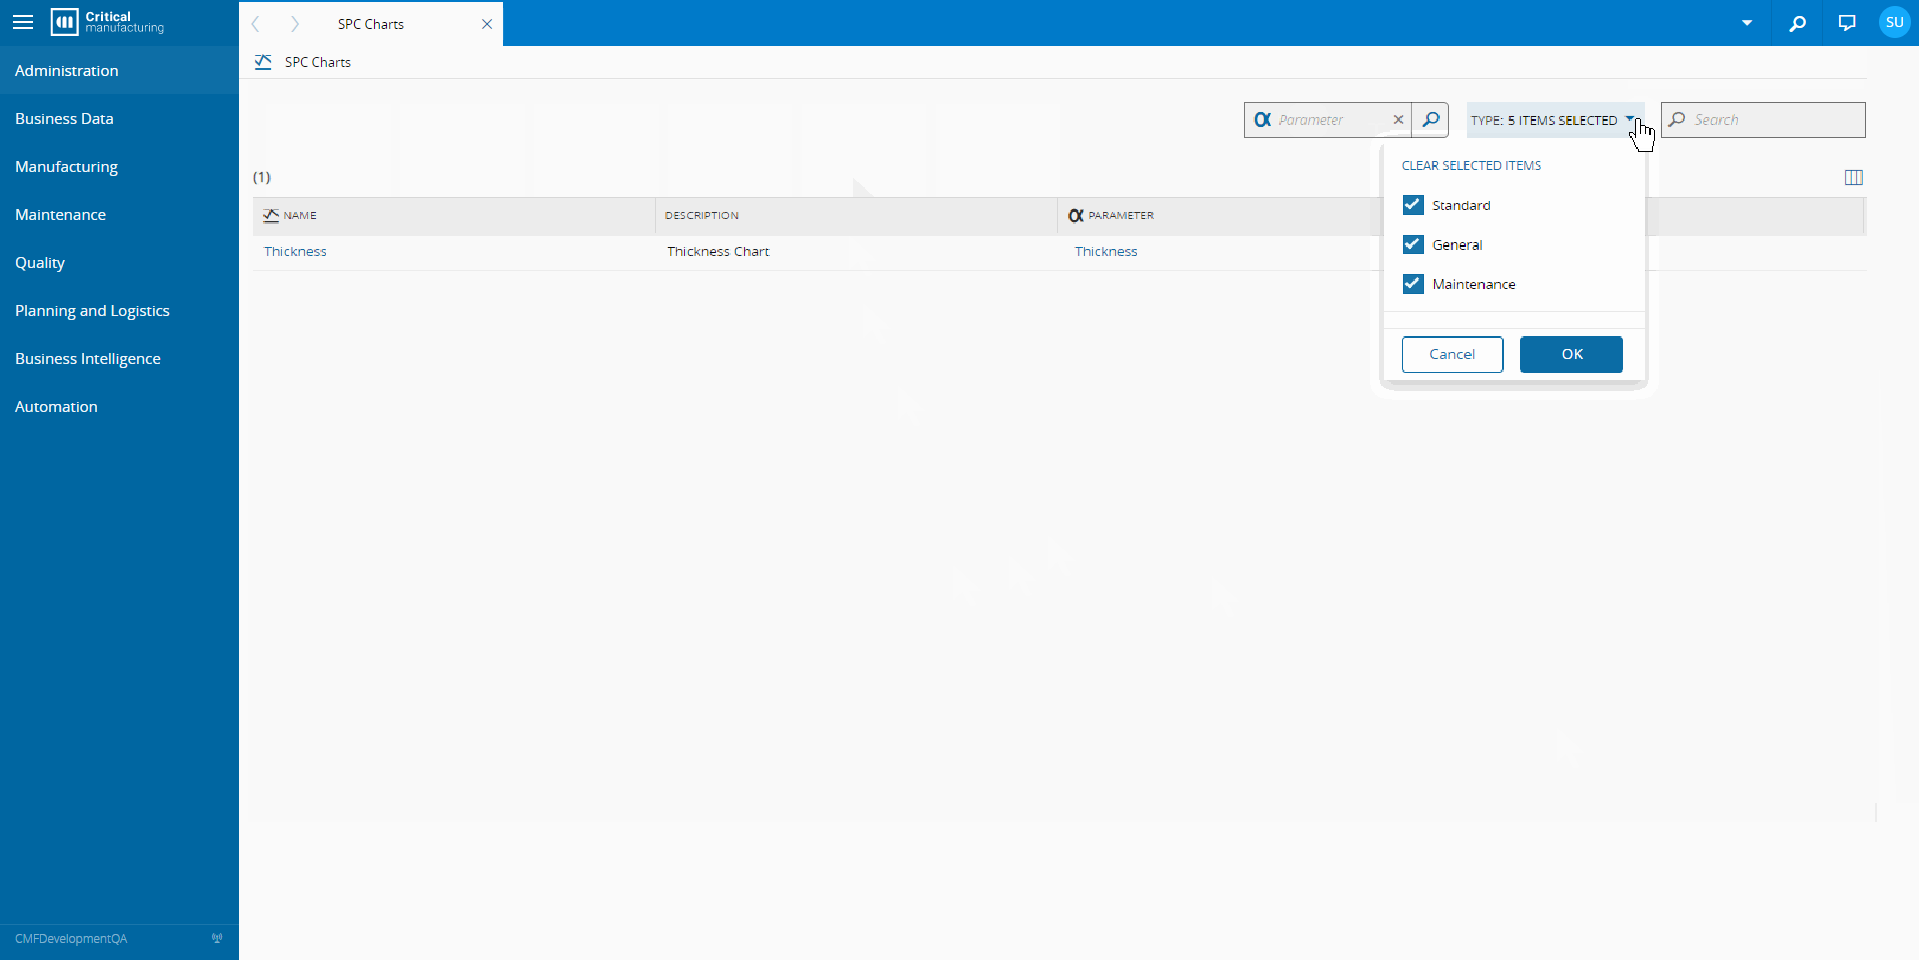Click the global search magnifier icon
1919x960 pixels.
[x=1797, y=23]
